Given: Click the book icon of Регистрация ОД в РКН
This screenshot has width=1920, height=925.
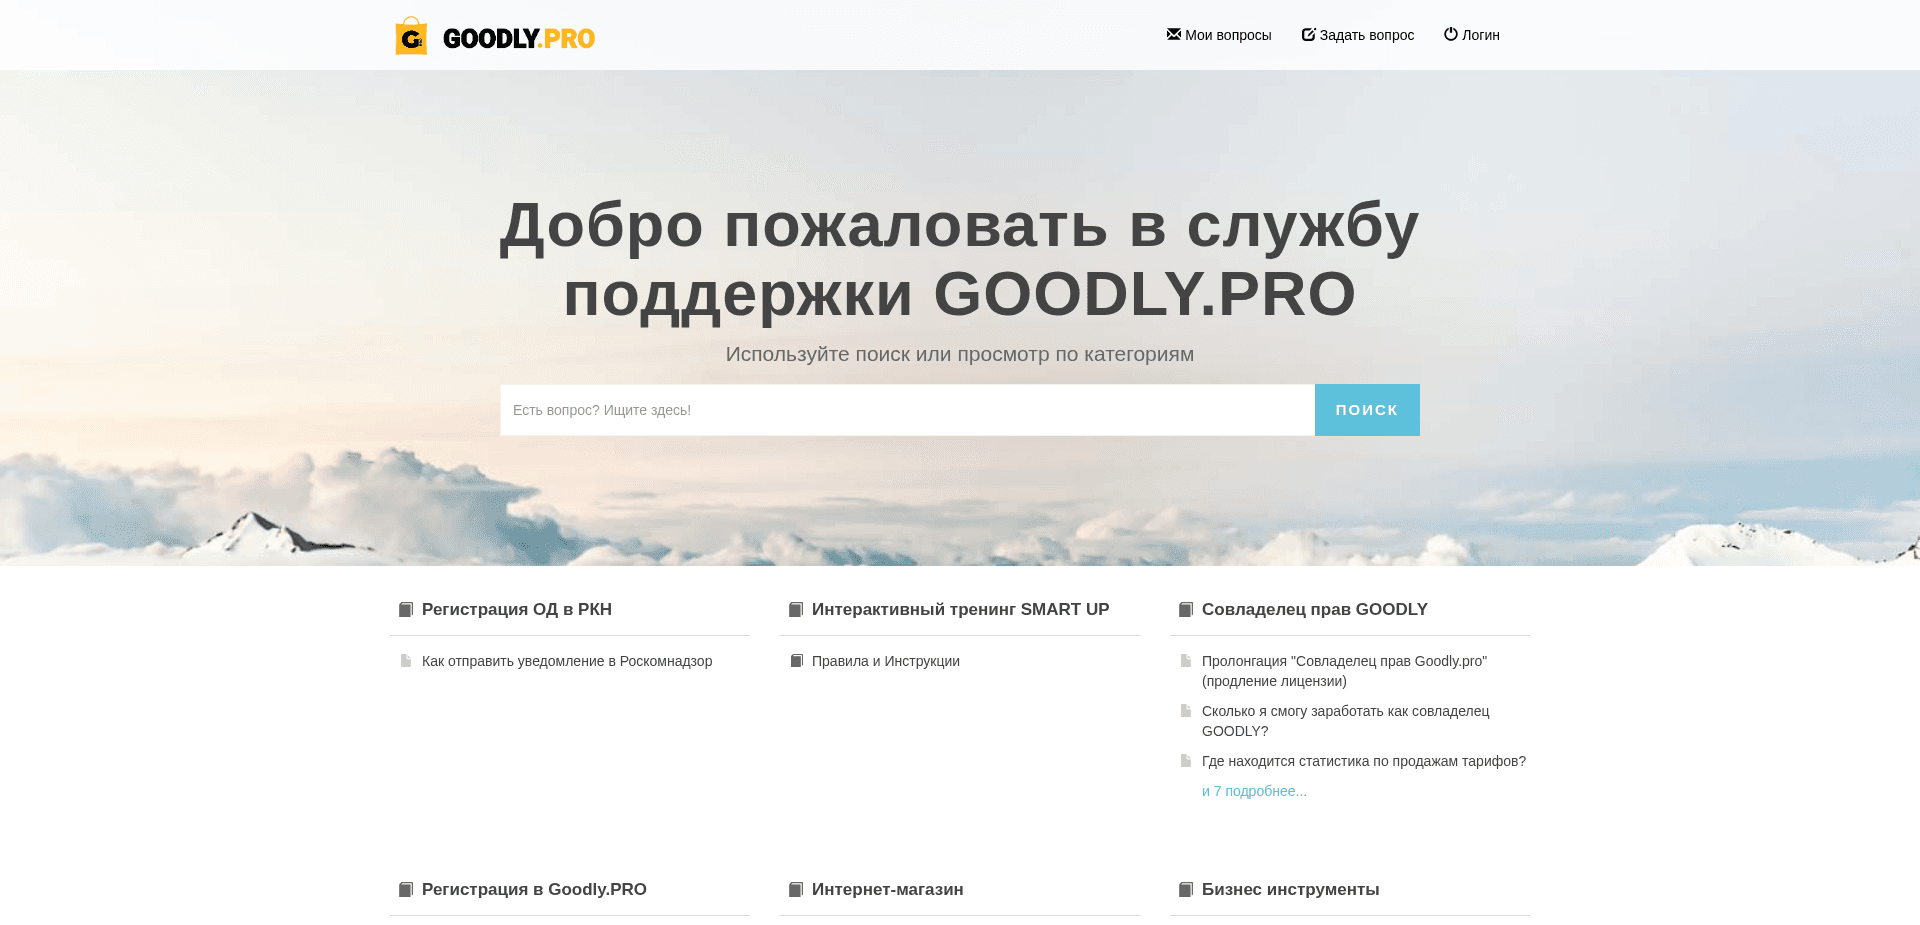Looking at the screenshot, I should 404,609.
